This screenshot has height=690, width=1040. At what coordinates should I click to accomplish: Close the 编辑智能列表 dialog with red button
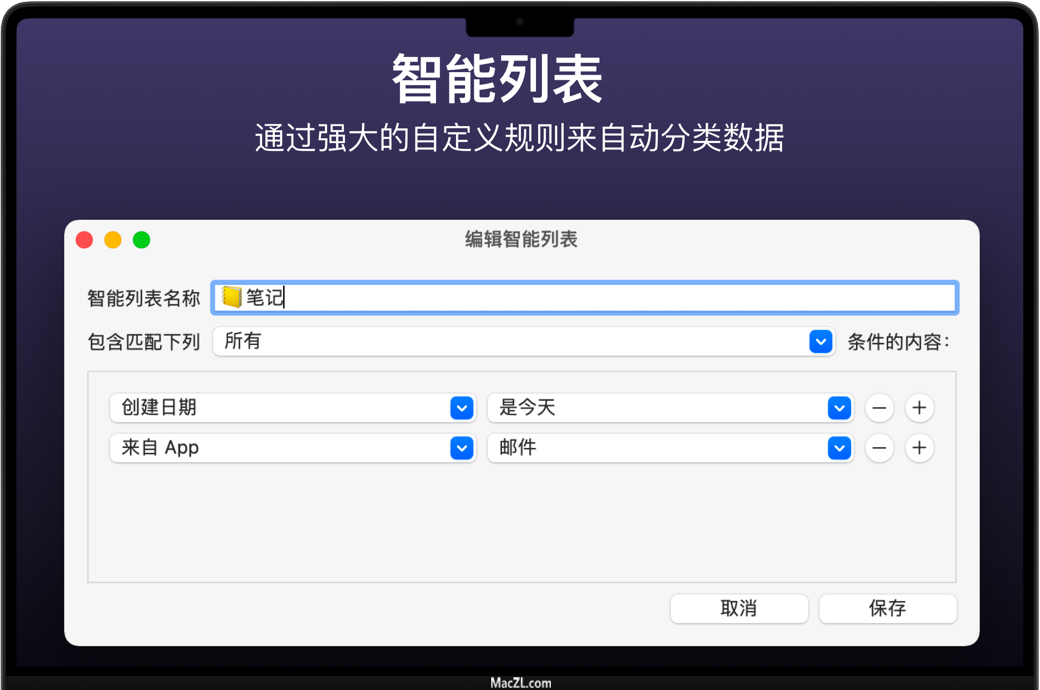(85, 240)
